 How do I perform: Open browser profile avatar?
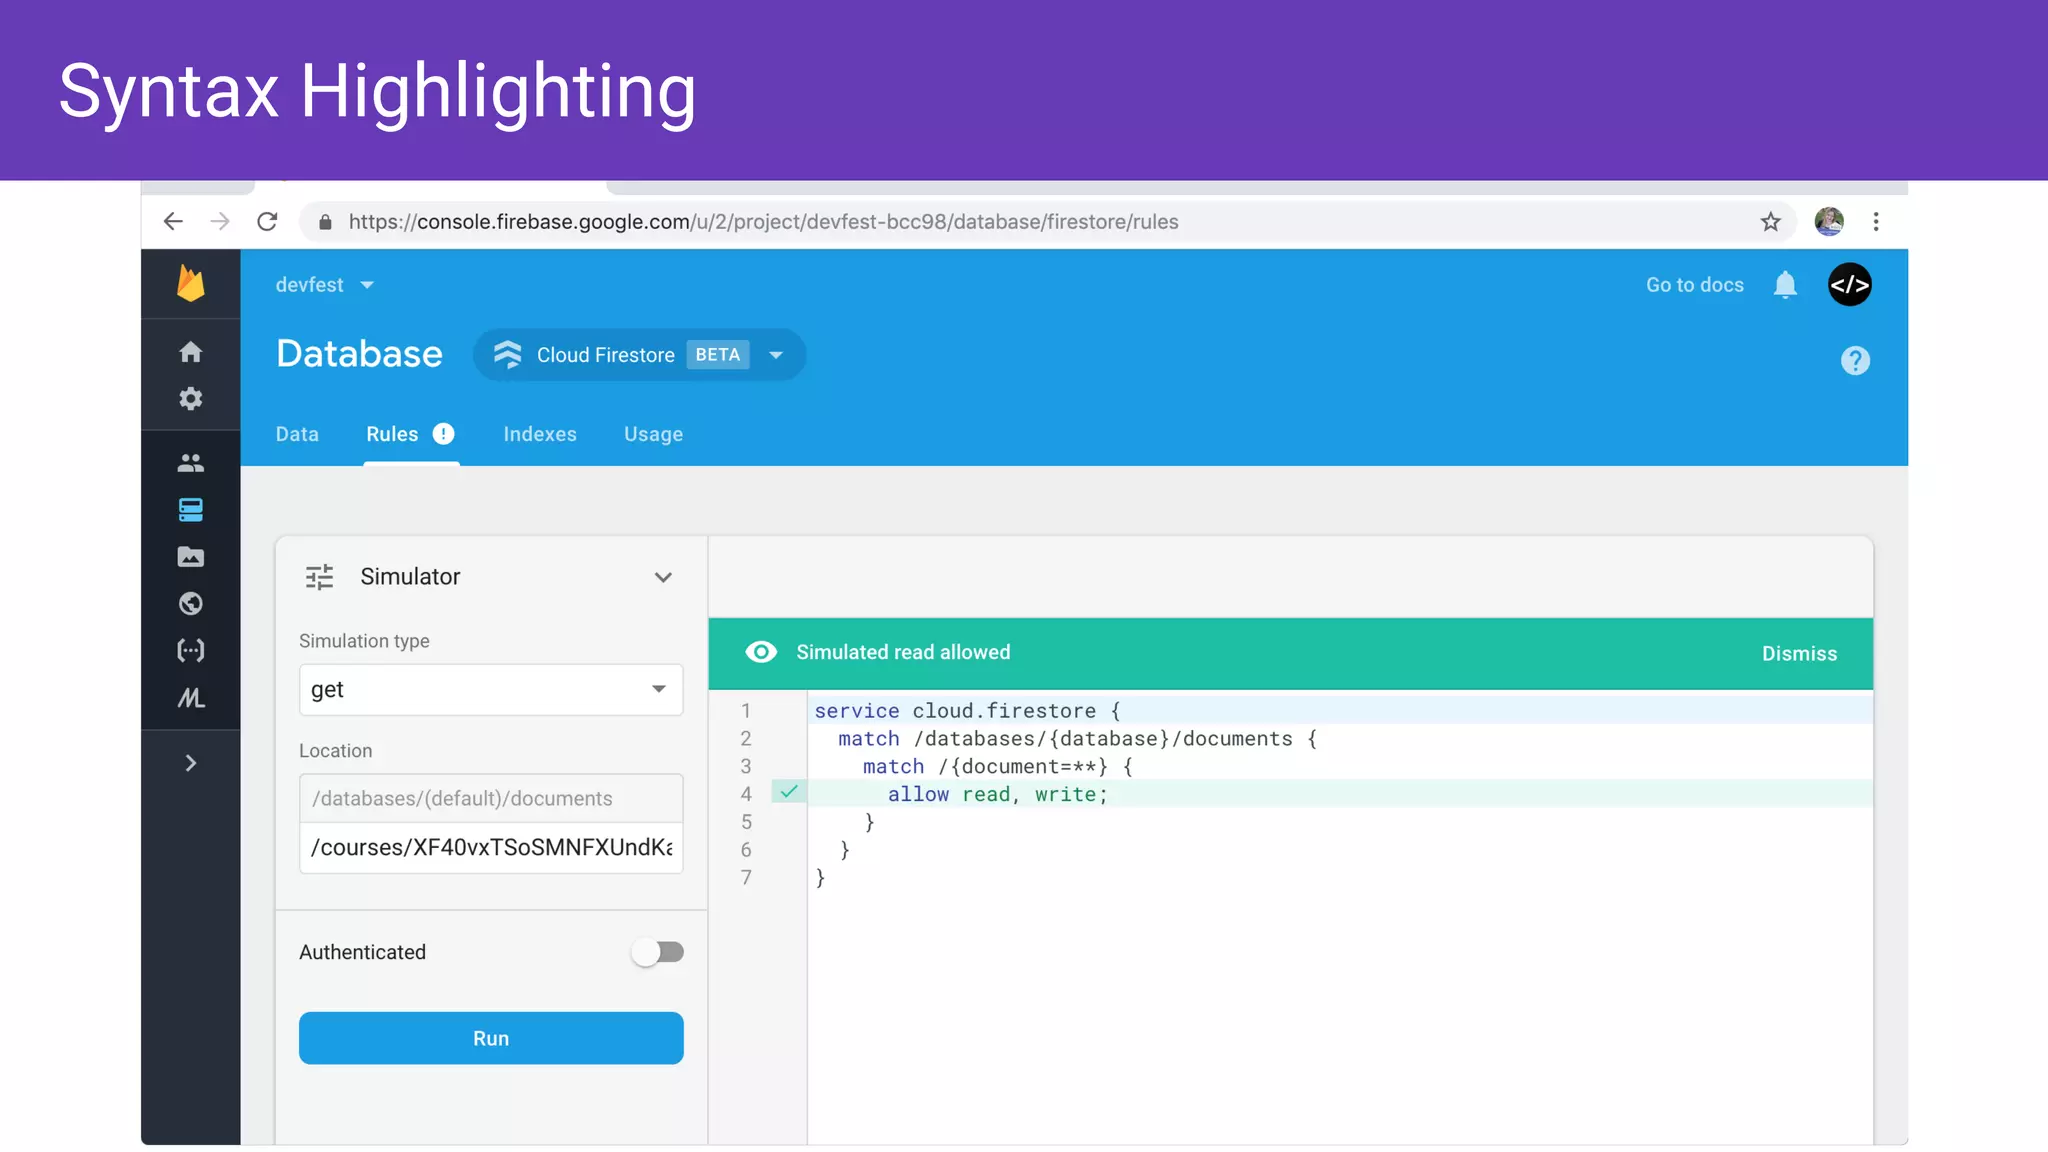pos(1829,222)
